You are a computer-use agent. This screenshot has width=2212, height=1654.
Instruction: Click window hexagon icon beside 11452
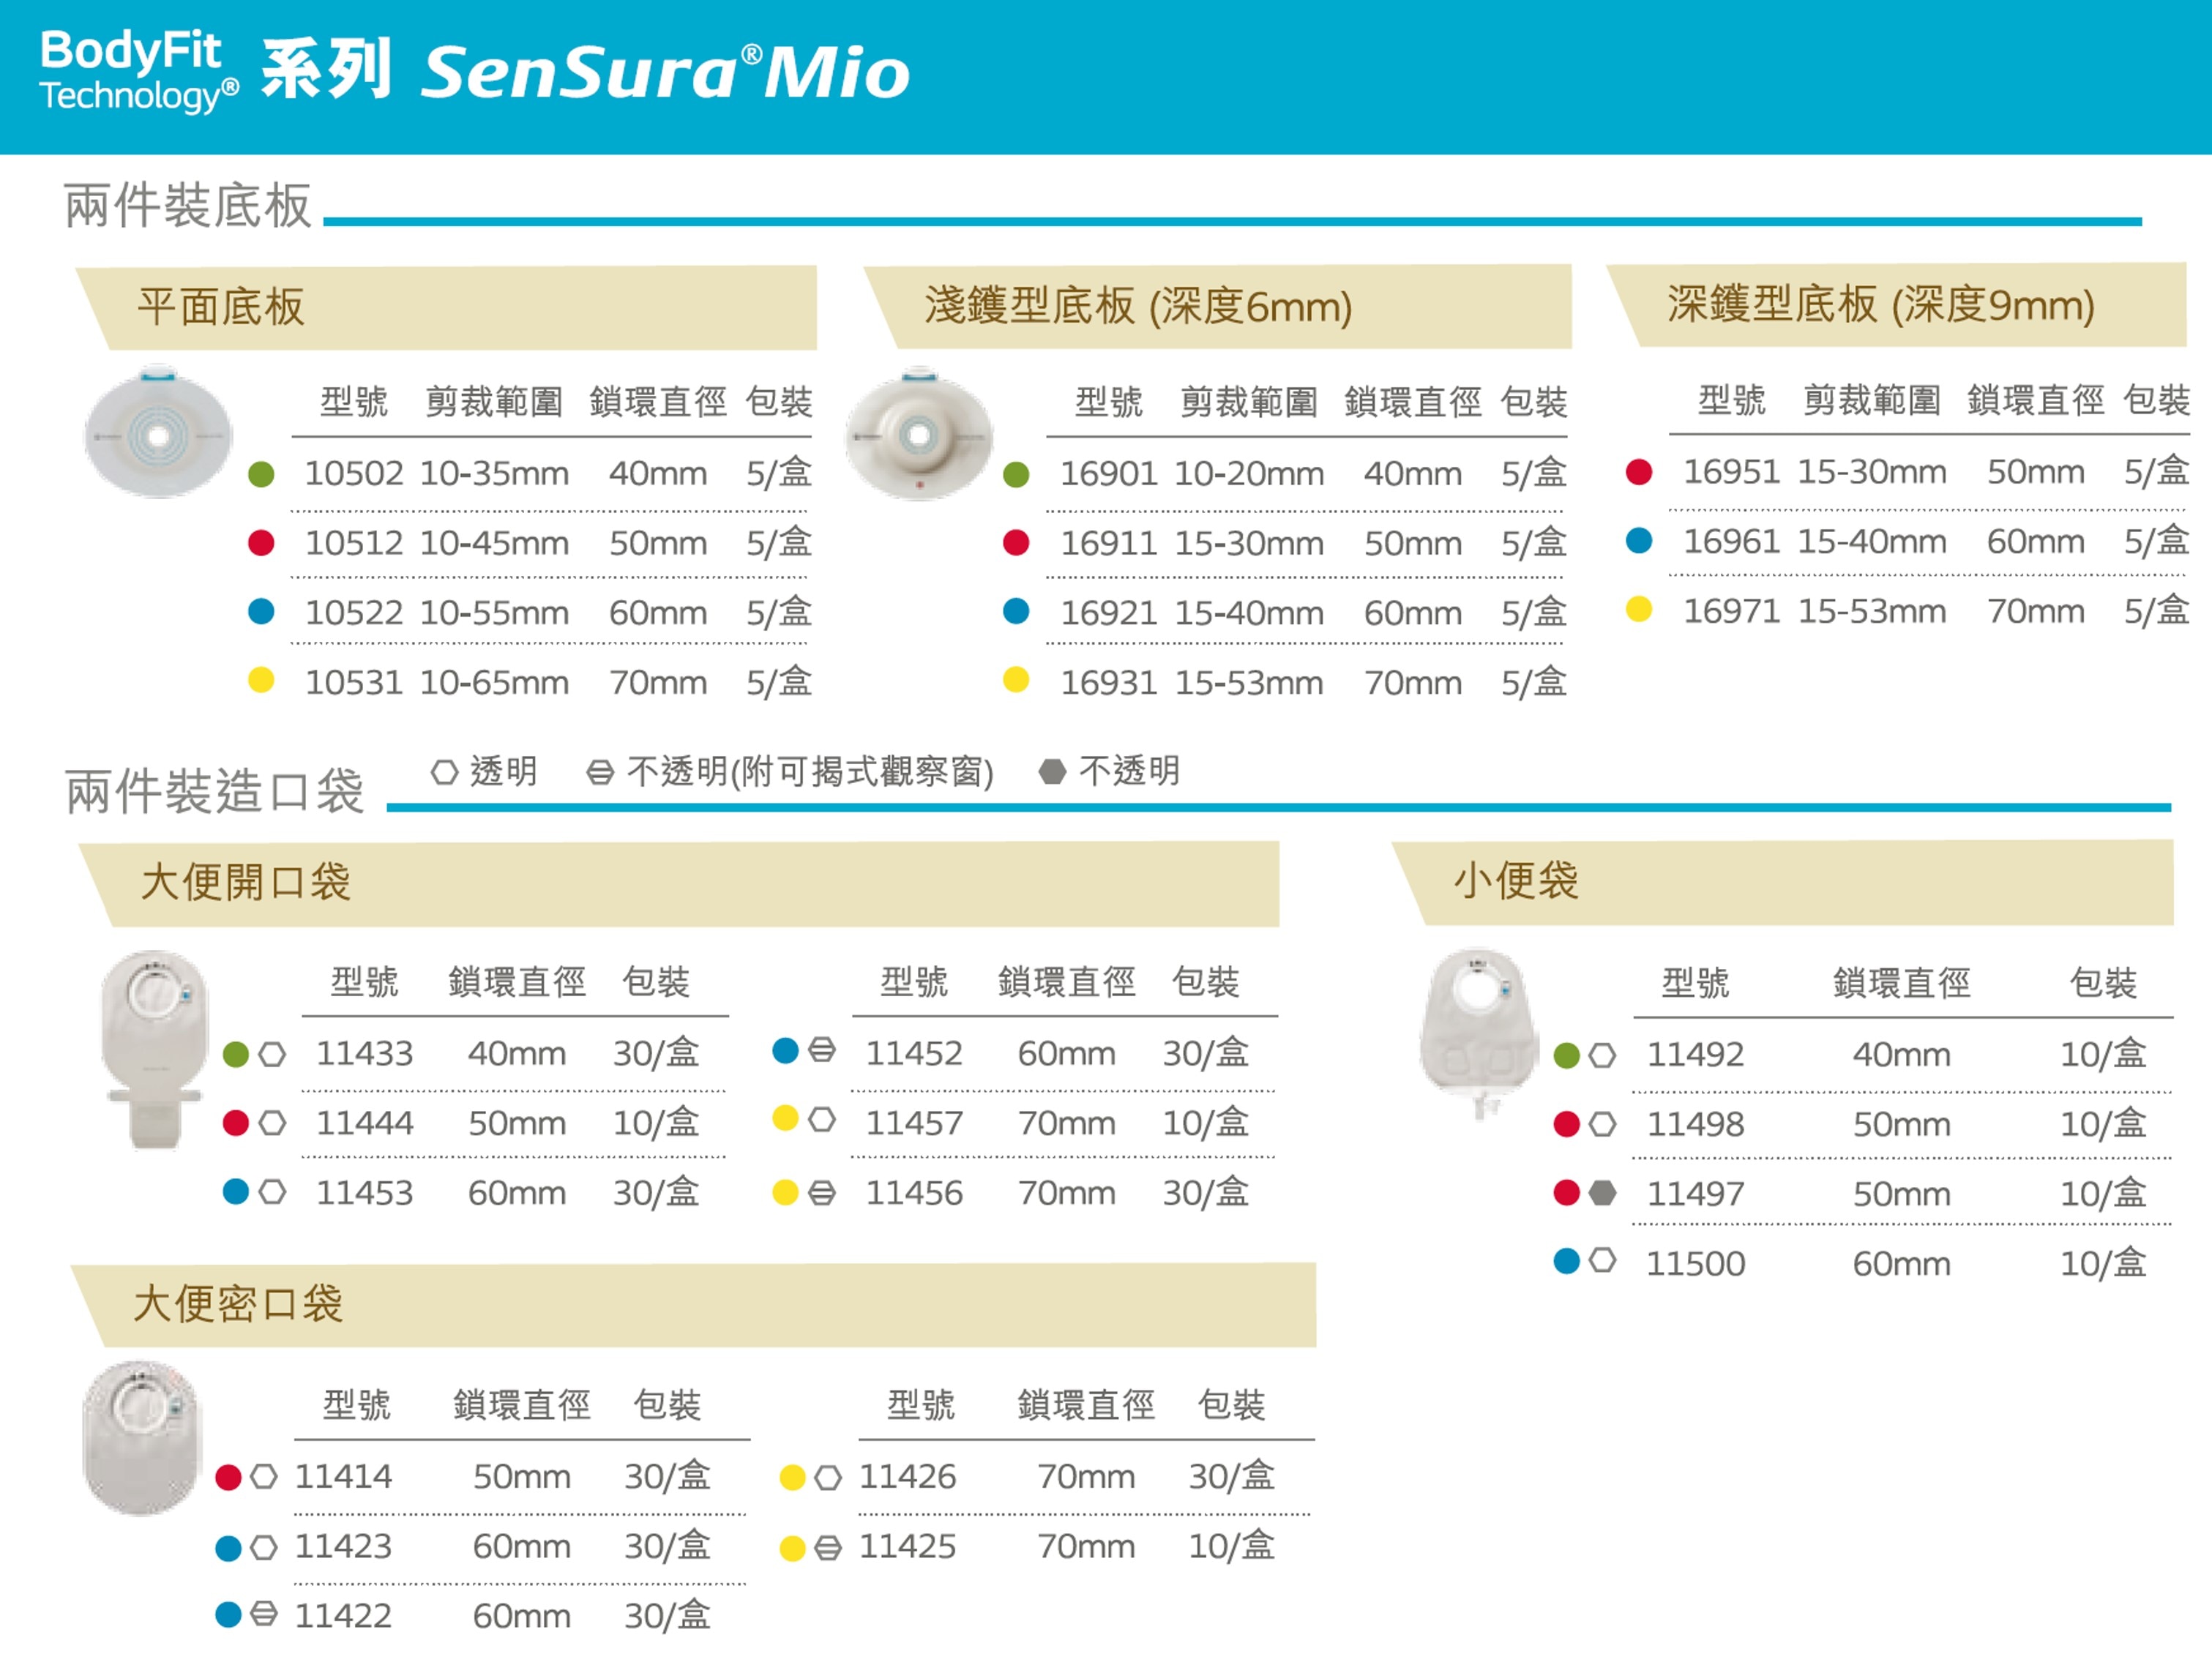[x=822, y=1050]
